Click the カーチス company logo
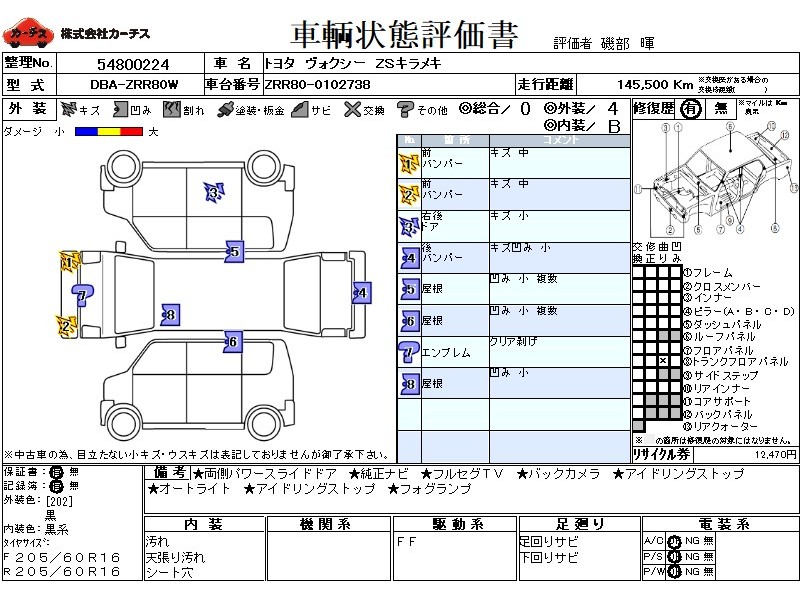Image resolution: width=800 pixels, height=600 pixels. click(x=28, y=34)
